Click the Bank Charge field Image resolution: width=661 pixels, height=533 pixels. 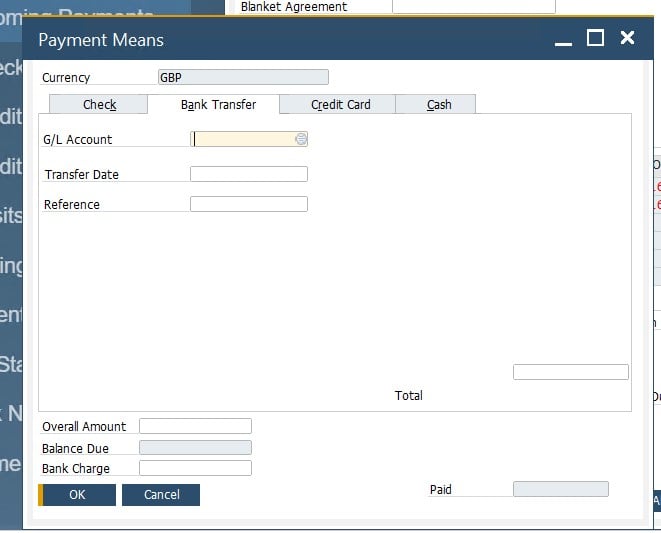click(195, 468)
